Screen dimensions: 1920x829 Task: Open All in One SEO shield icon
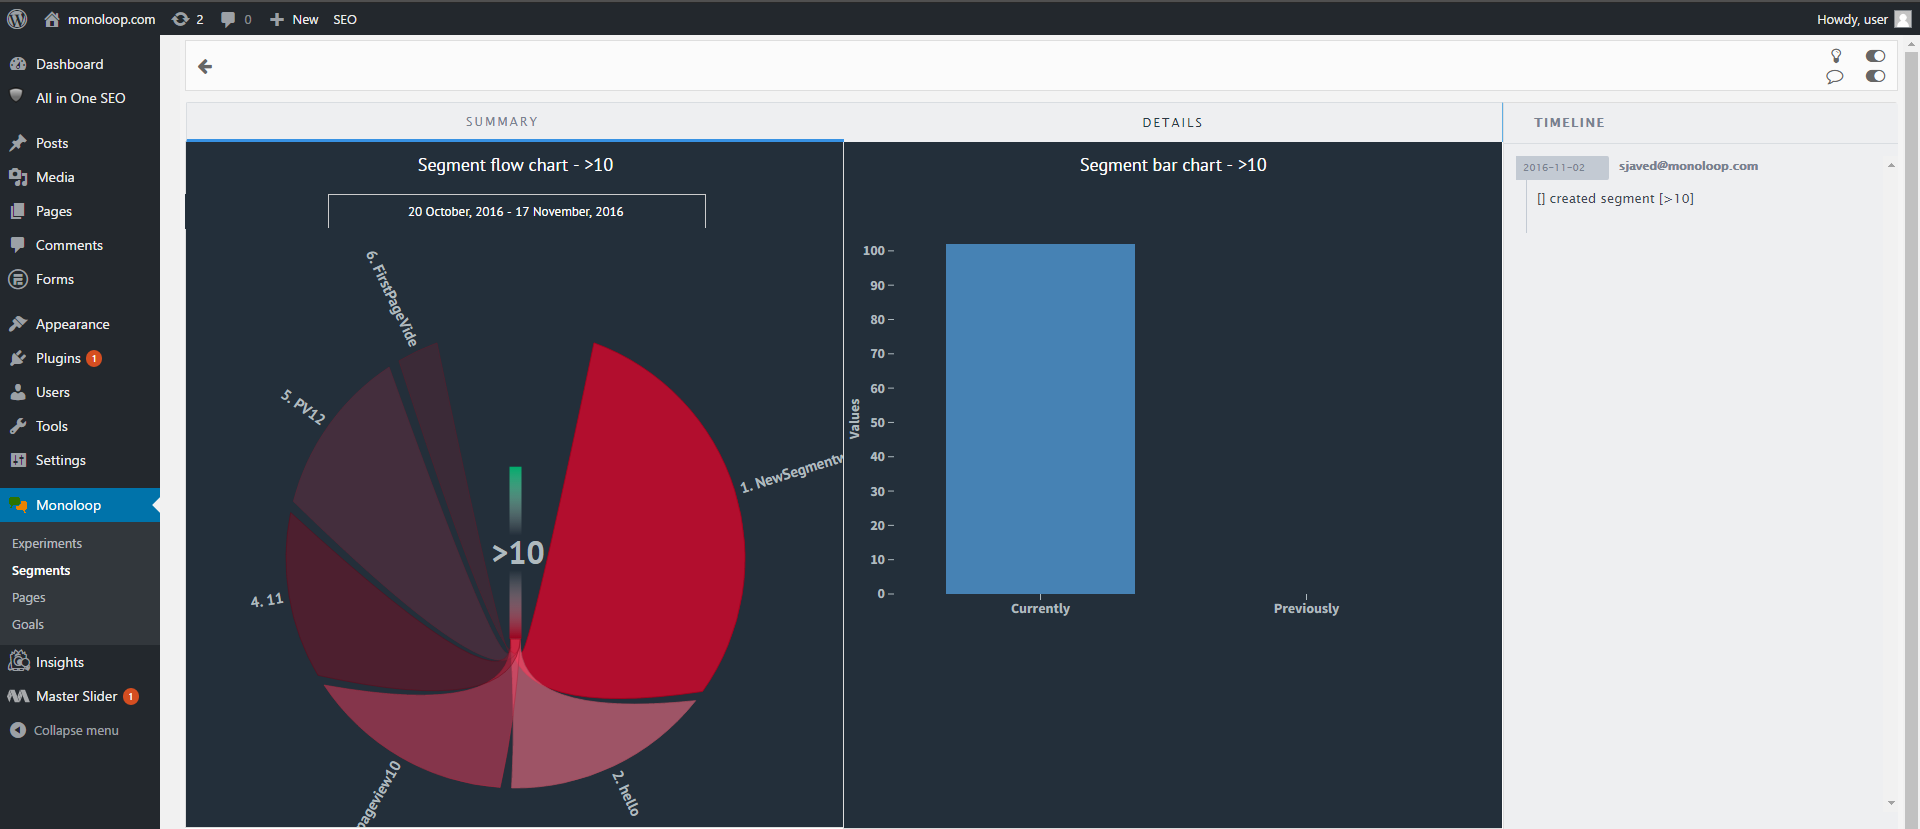(x=17, y=97)
